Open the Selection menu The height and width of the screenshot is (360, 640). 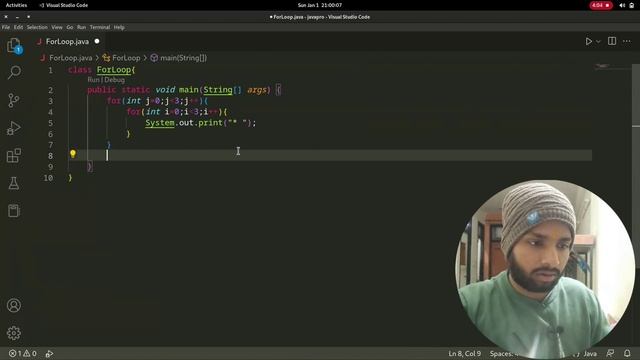click(37, 27)
